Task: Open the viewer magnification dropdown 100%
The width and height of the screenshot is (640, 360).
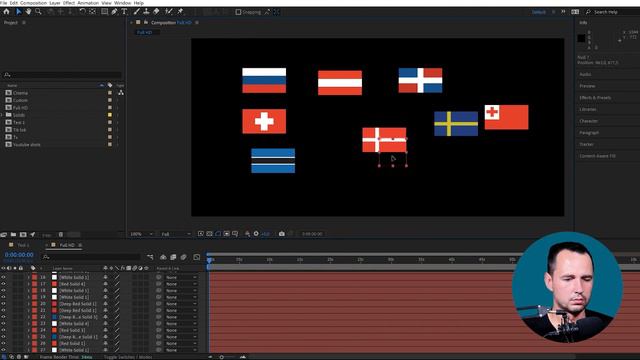Action: [141, 234]
